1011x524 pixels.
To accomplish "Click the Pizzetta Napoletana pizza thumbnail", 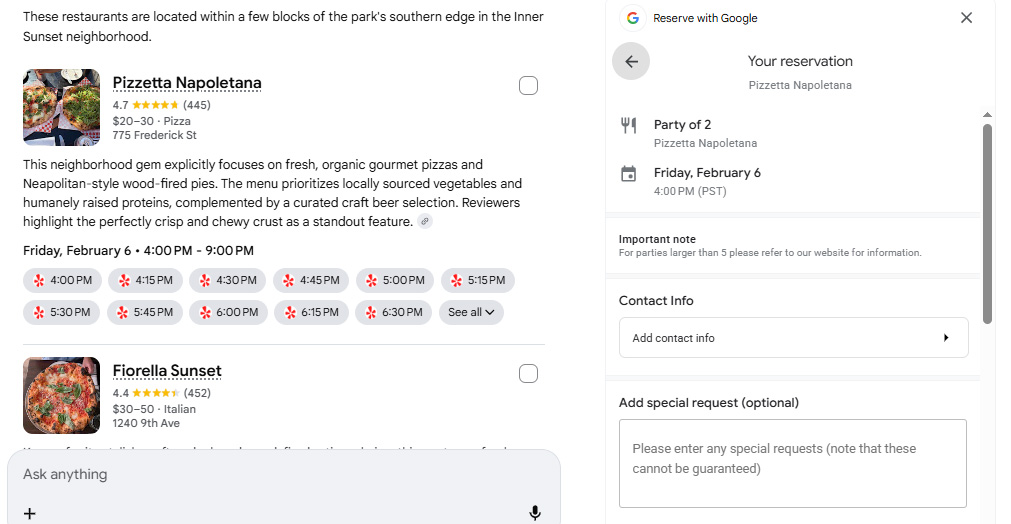I will [x=62, y=107].
